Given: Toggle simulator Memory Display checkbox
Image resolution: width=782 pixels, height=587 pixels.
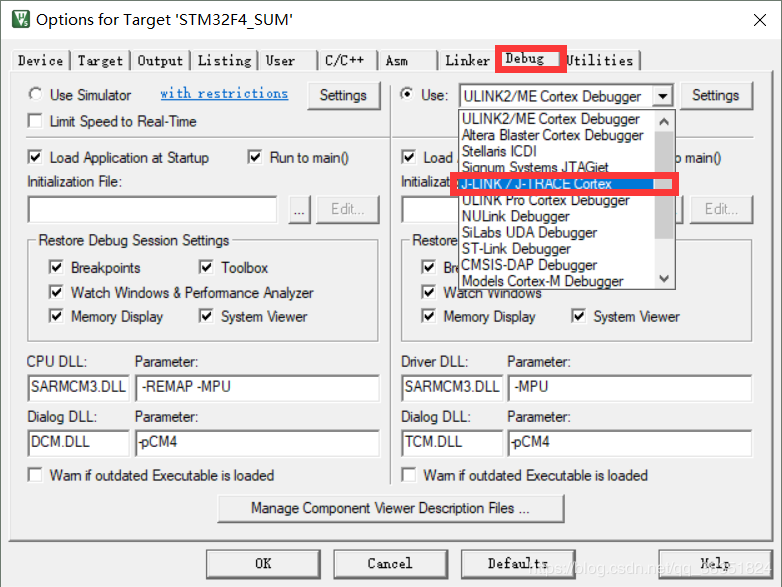Looking at the screenshot, I should coord(56,316).
